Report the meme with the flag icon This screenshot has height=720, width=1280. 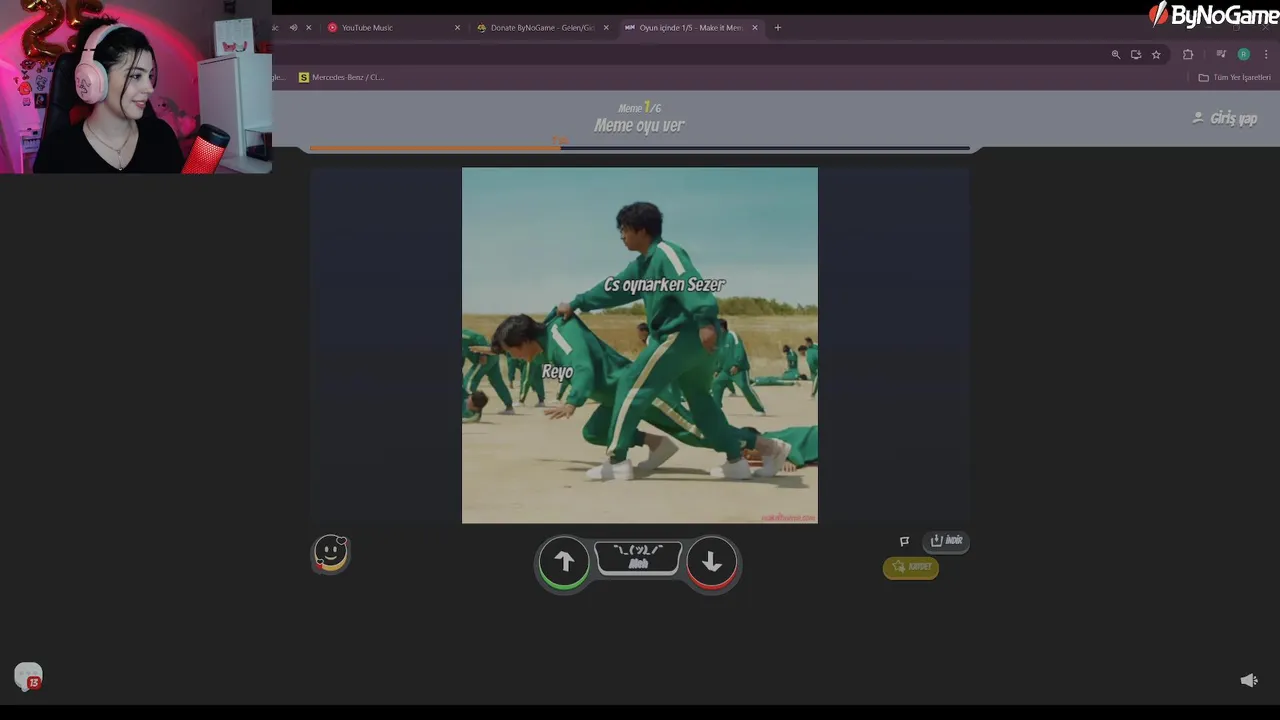tap(904, 541)
